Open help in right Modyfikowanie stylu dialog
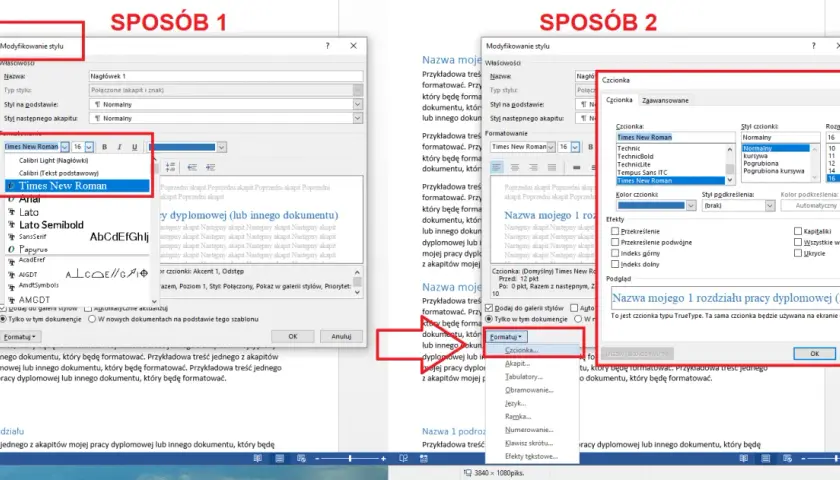 (x=813, y=46)
